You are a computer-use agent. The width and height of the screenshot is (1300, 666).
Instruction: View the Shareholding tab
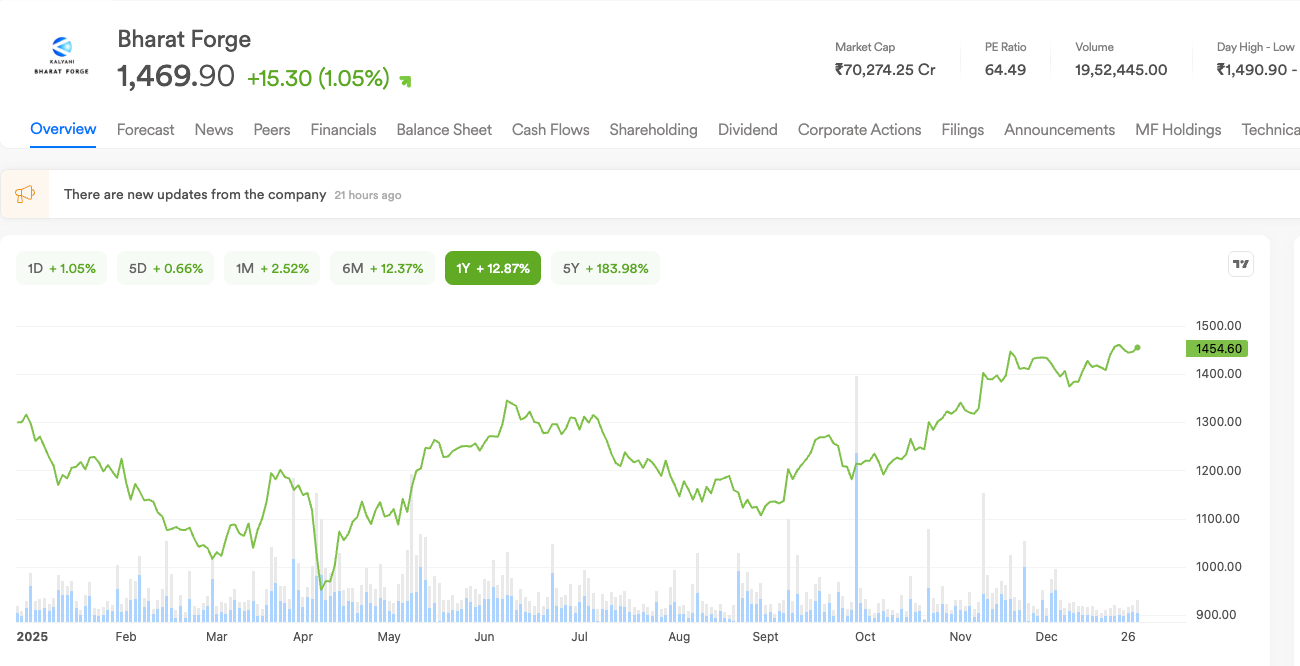(x=653, y=130)
